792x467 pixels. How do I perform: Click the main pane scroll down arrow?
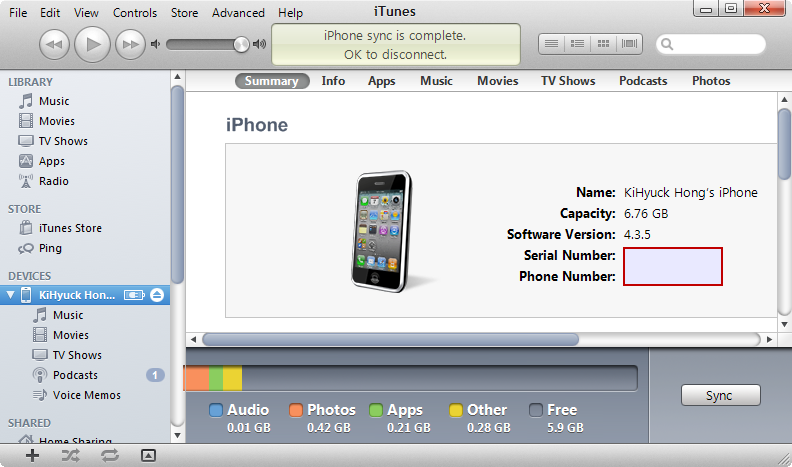784,325
